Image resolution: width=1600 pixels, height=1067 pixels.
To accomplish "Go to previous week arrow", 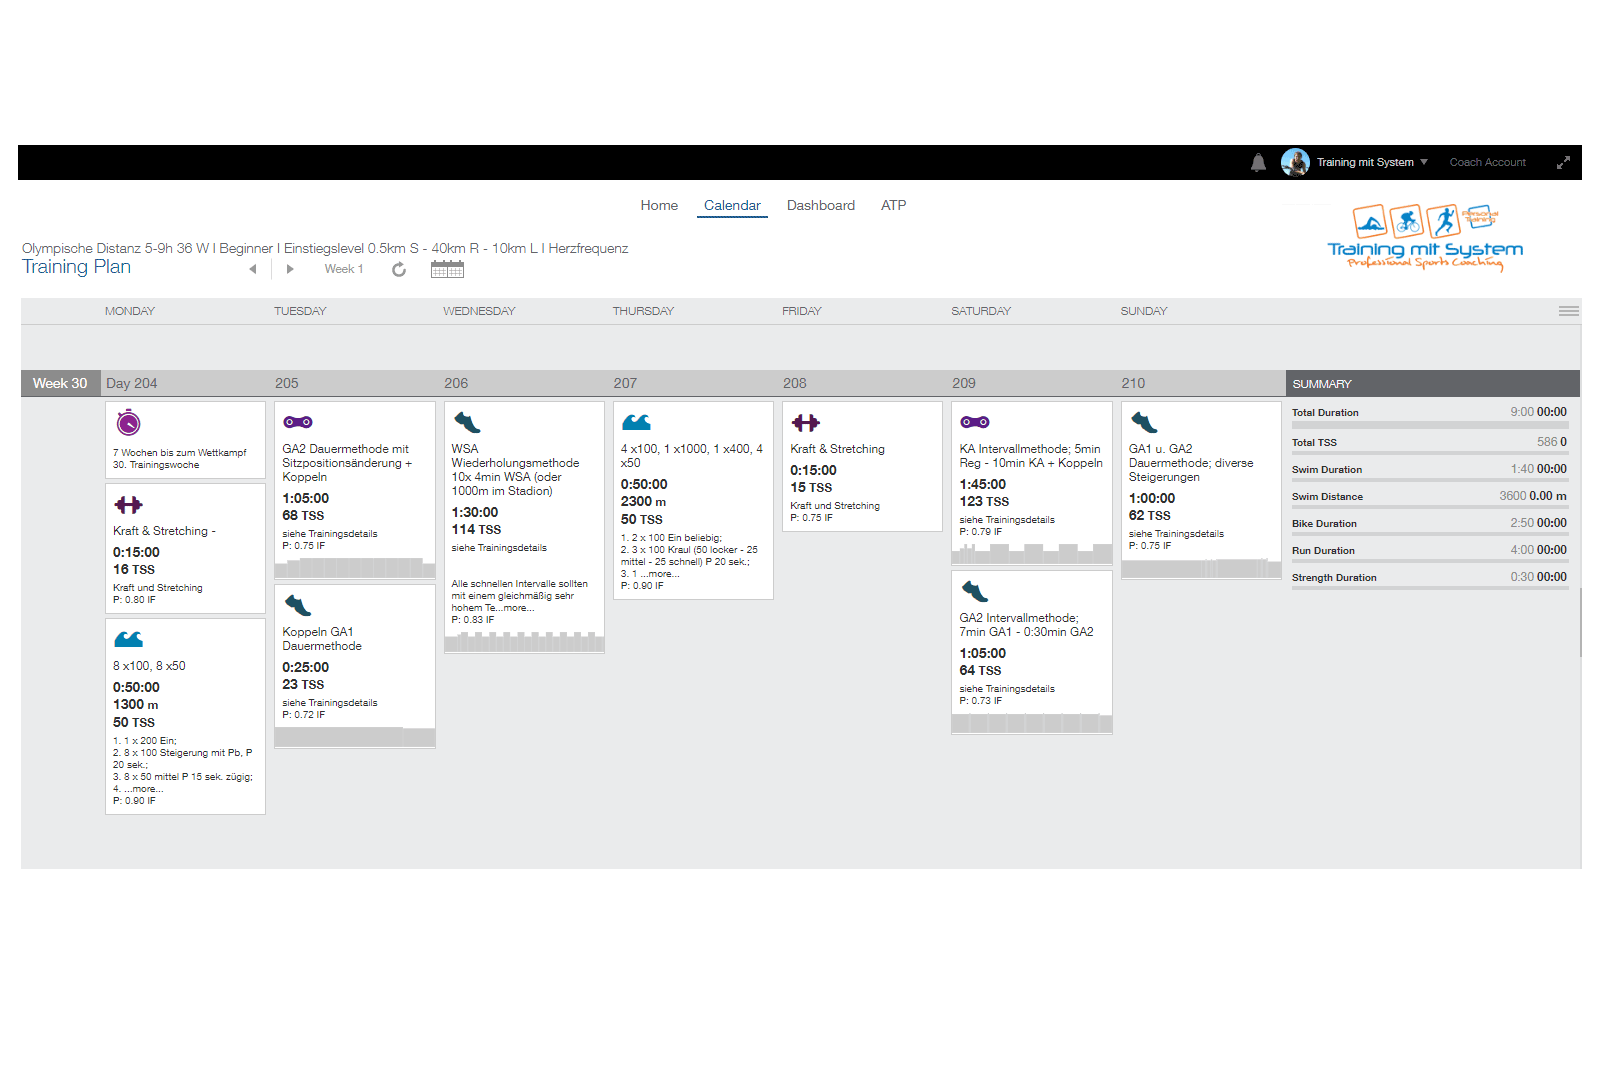I will [253, 269].
